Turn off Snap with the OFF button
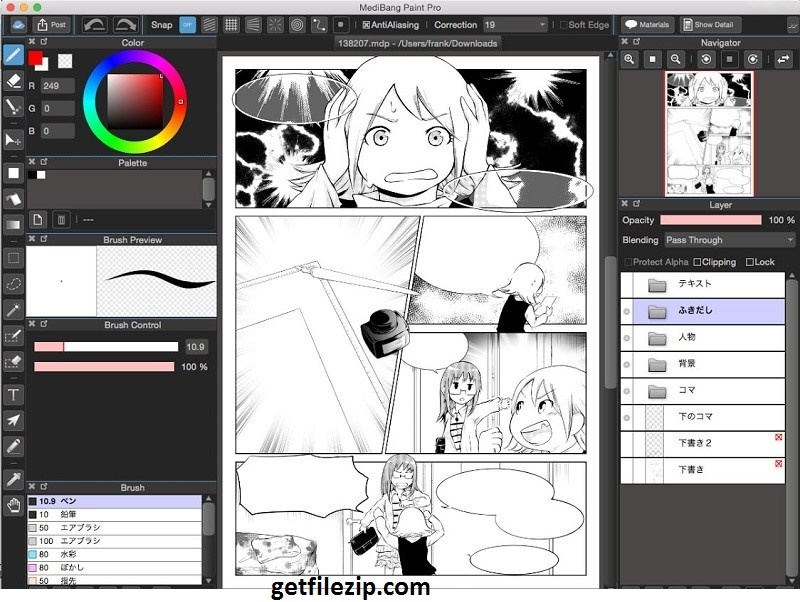 point(187,24)
